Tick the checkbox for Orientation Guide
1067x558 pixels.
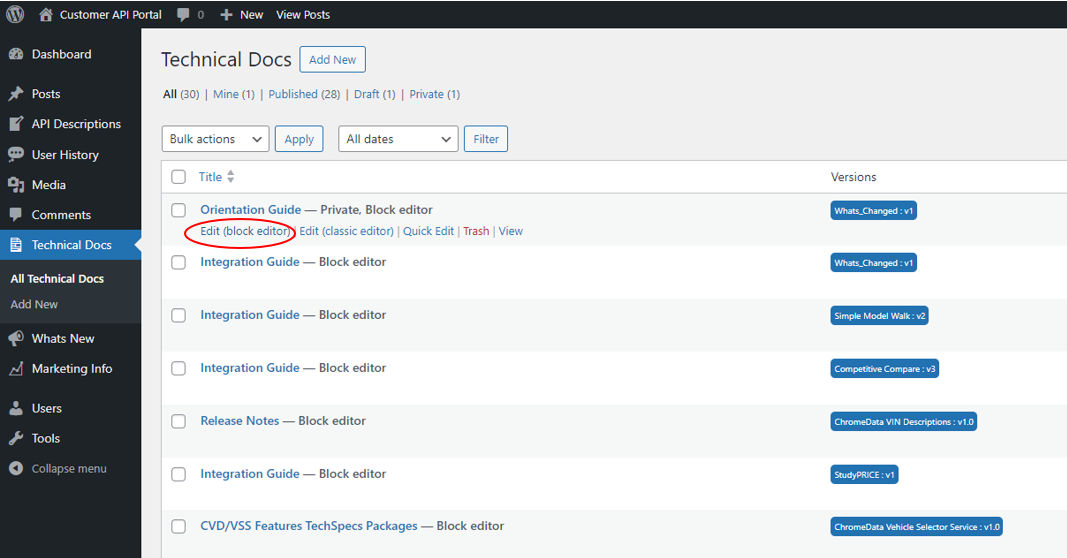(x=179, y=210)
